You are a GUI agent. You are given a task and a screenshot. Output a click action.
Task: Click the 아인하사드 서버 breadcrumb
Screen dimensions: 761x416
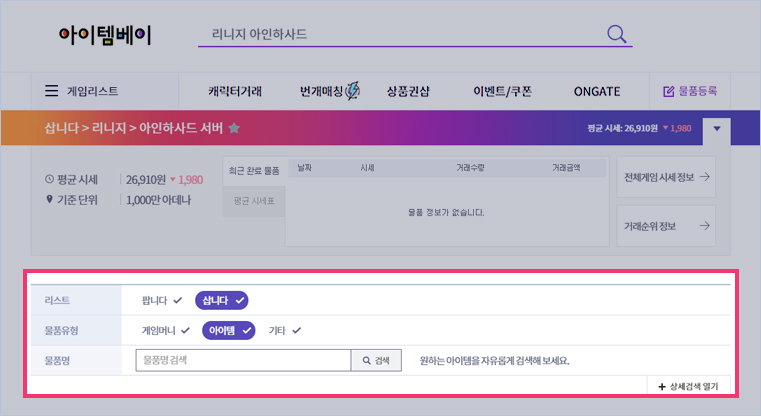pos(181,128)
